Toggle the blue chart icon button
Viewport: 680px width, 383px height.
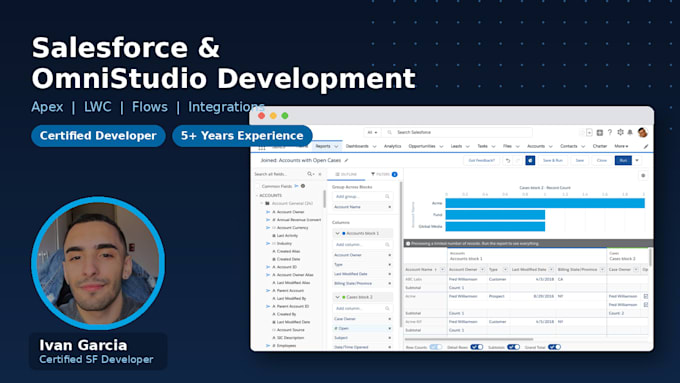click(x=530, y=160)
